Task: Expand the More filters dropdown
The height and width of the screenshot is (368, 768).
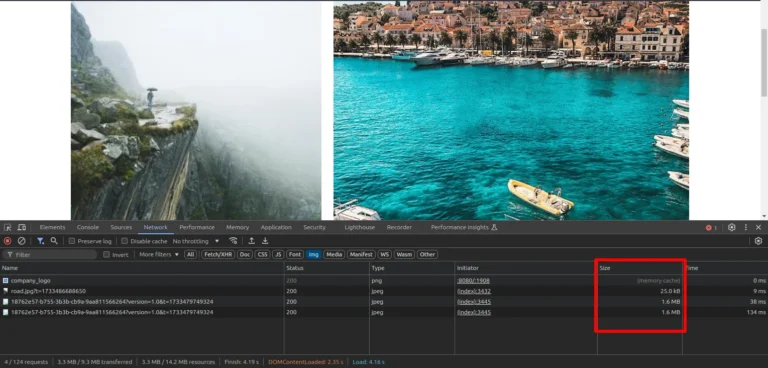Action: 159,254
